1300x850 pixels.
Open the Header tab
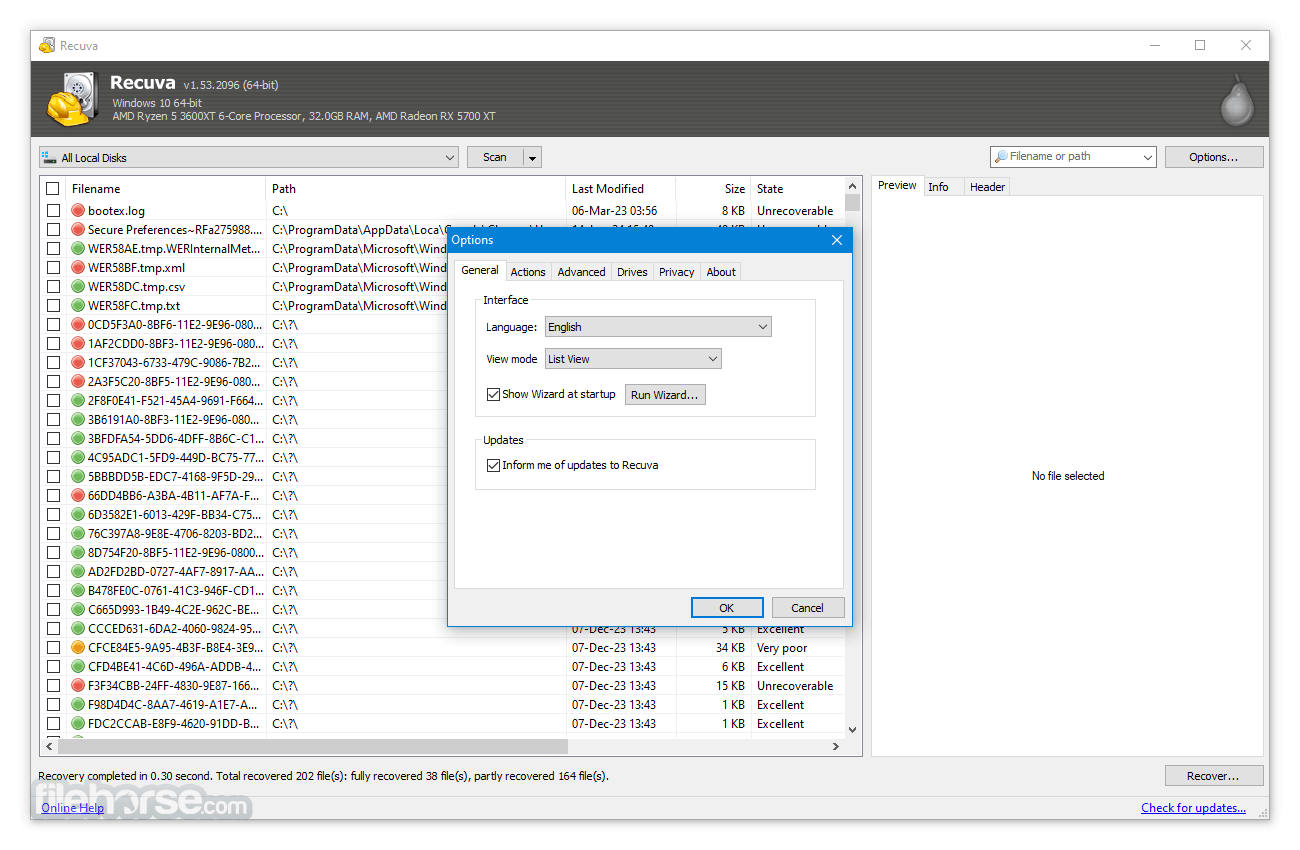click(x=987, y=187)
